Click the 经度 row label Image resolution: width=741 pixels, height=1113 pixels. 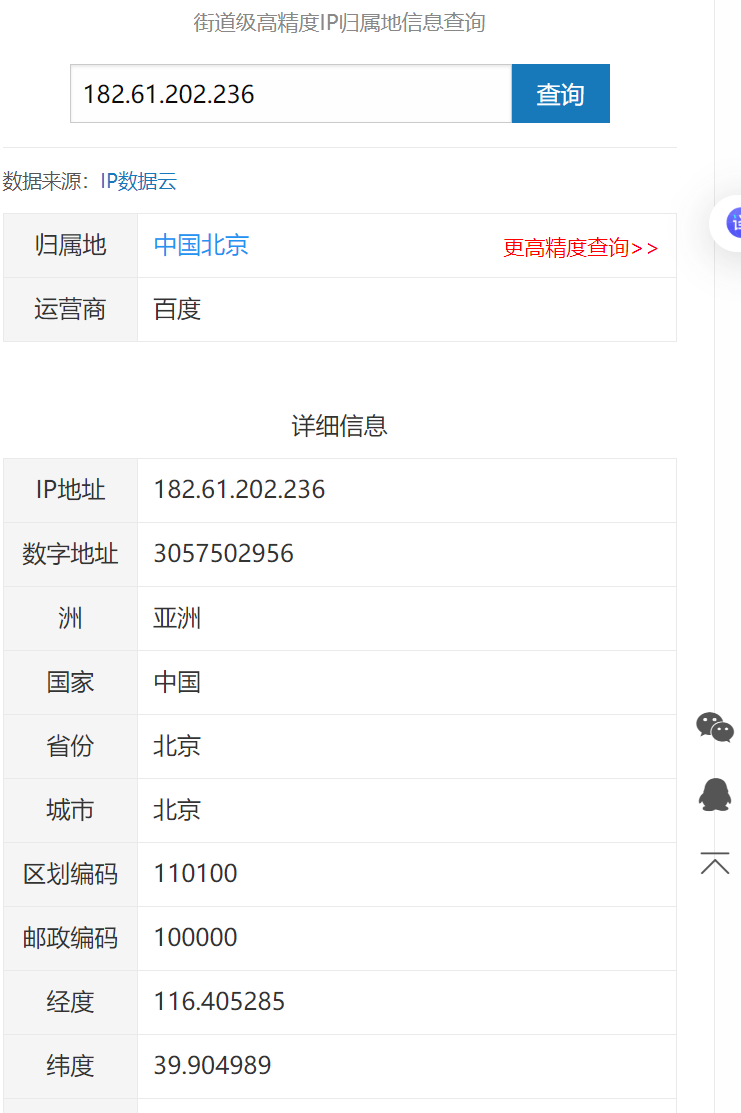[70, 1002]
